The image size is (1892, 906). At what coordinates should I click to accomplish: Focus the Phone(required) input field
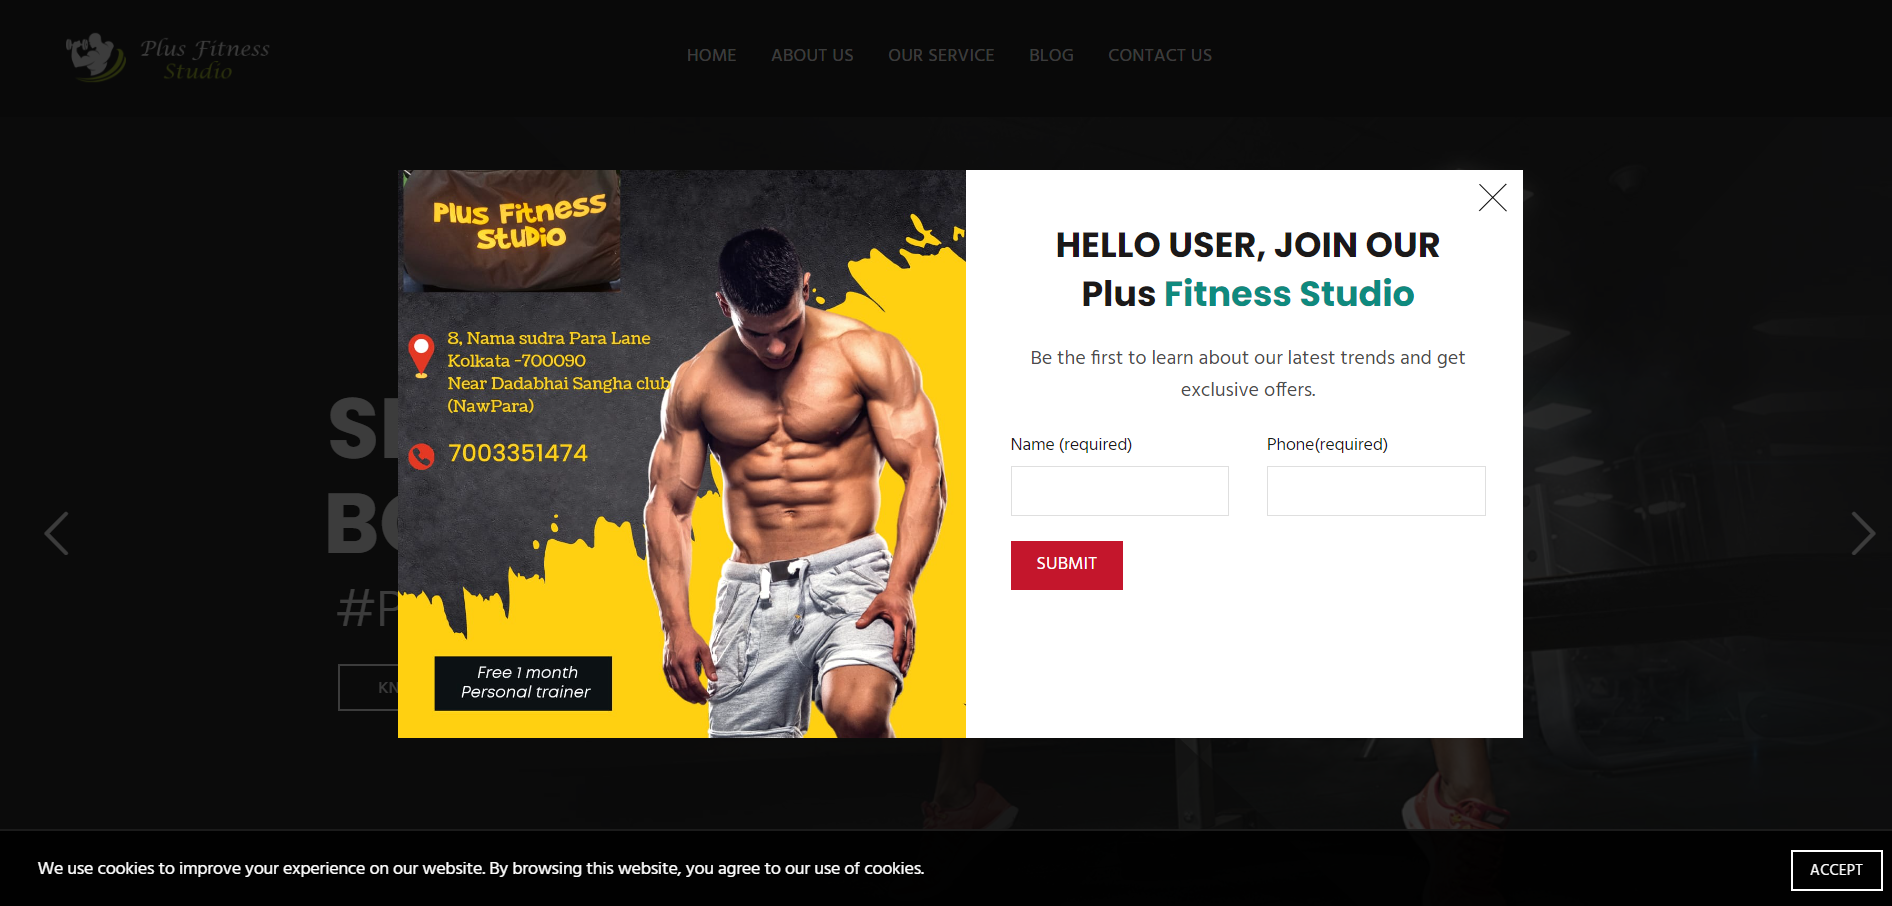tap(1376, 491)
